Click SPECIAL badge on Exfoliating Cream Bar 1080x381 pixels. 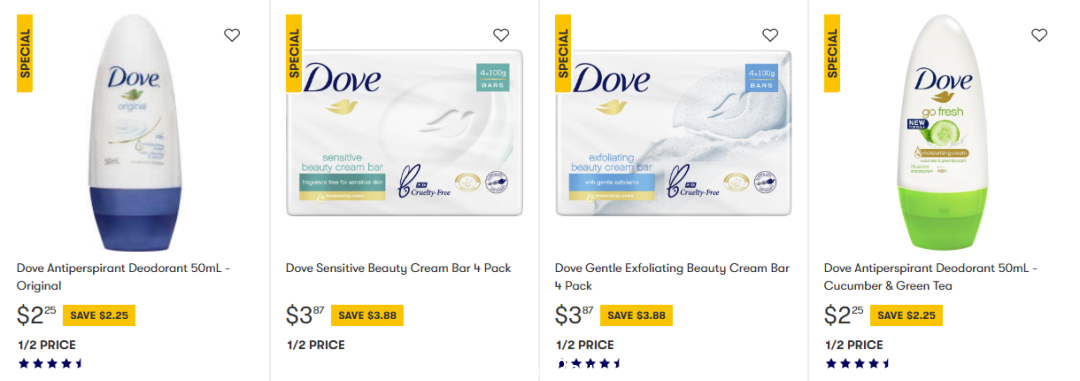coord(563,53)
